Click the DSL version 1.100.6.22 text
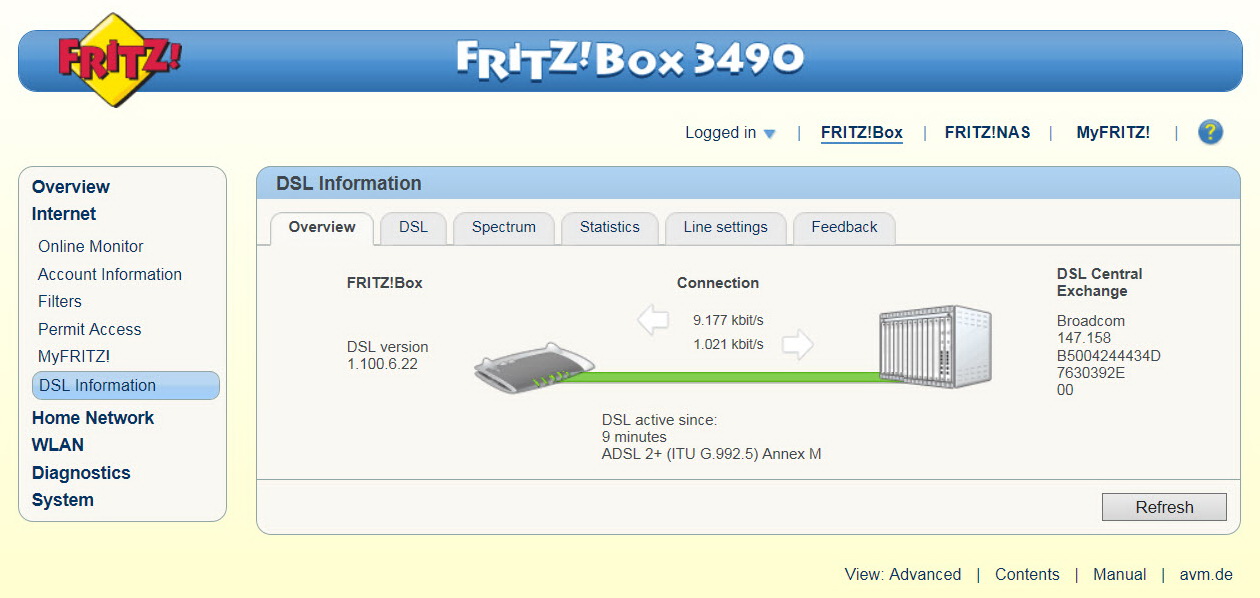Image resolution: width=1260 pixels, height=598 pixels. click(x=387, y=355)
